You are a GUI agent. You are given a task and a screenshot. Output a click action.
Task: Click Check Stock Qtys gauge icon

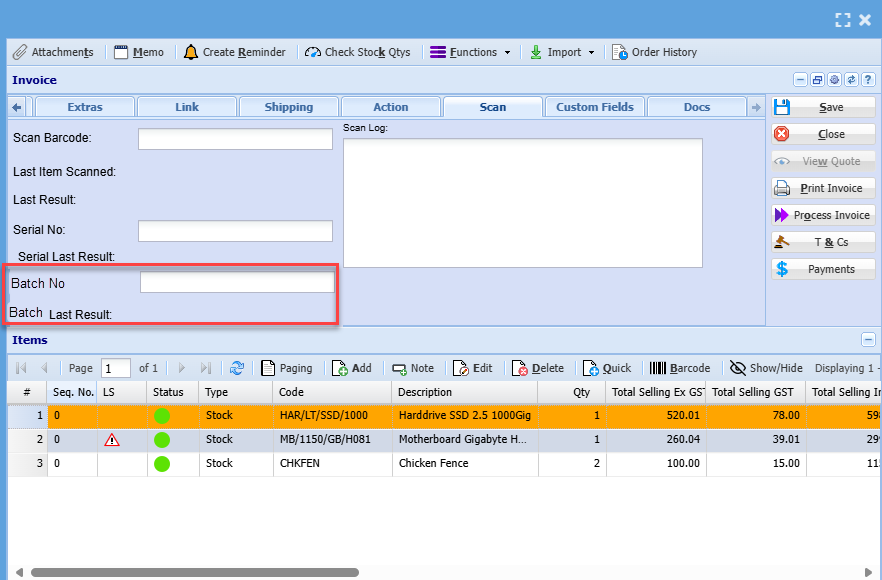[x=358, y=52]
